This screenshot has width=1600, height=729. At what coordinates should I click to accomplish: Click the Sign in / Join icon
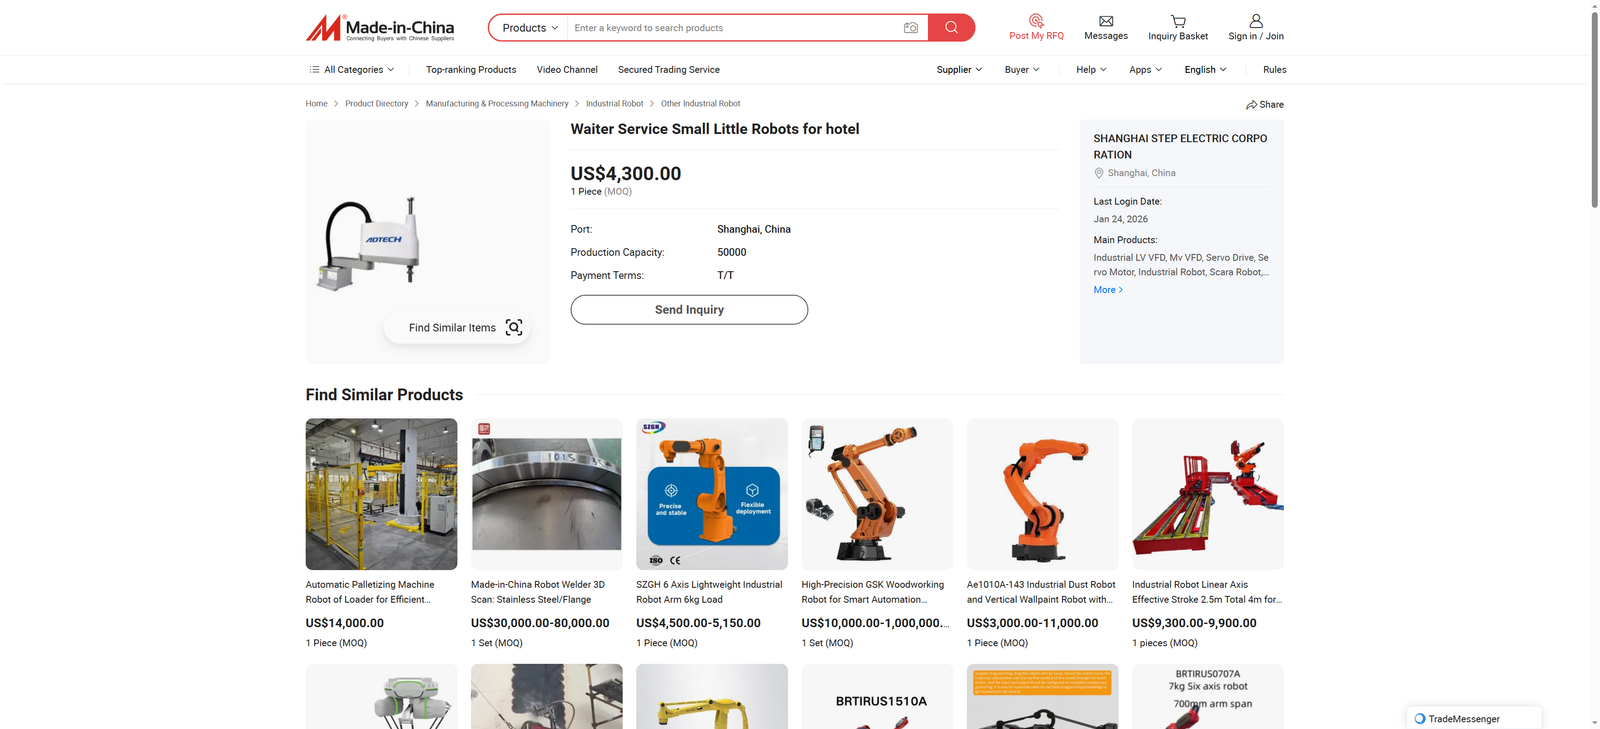(1256, 21)
